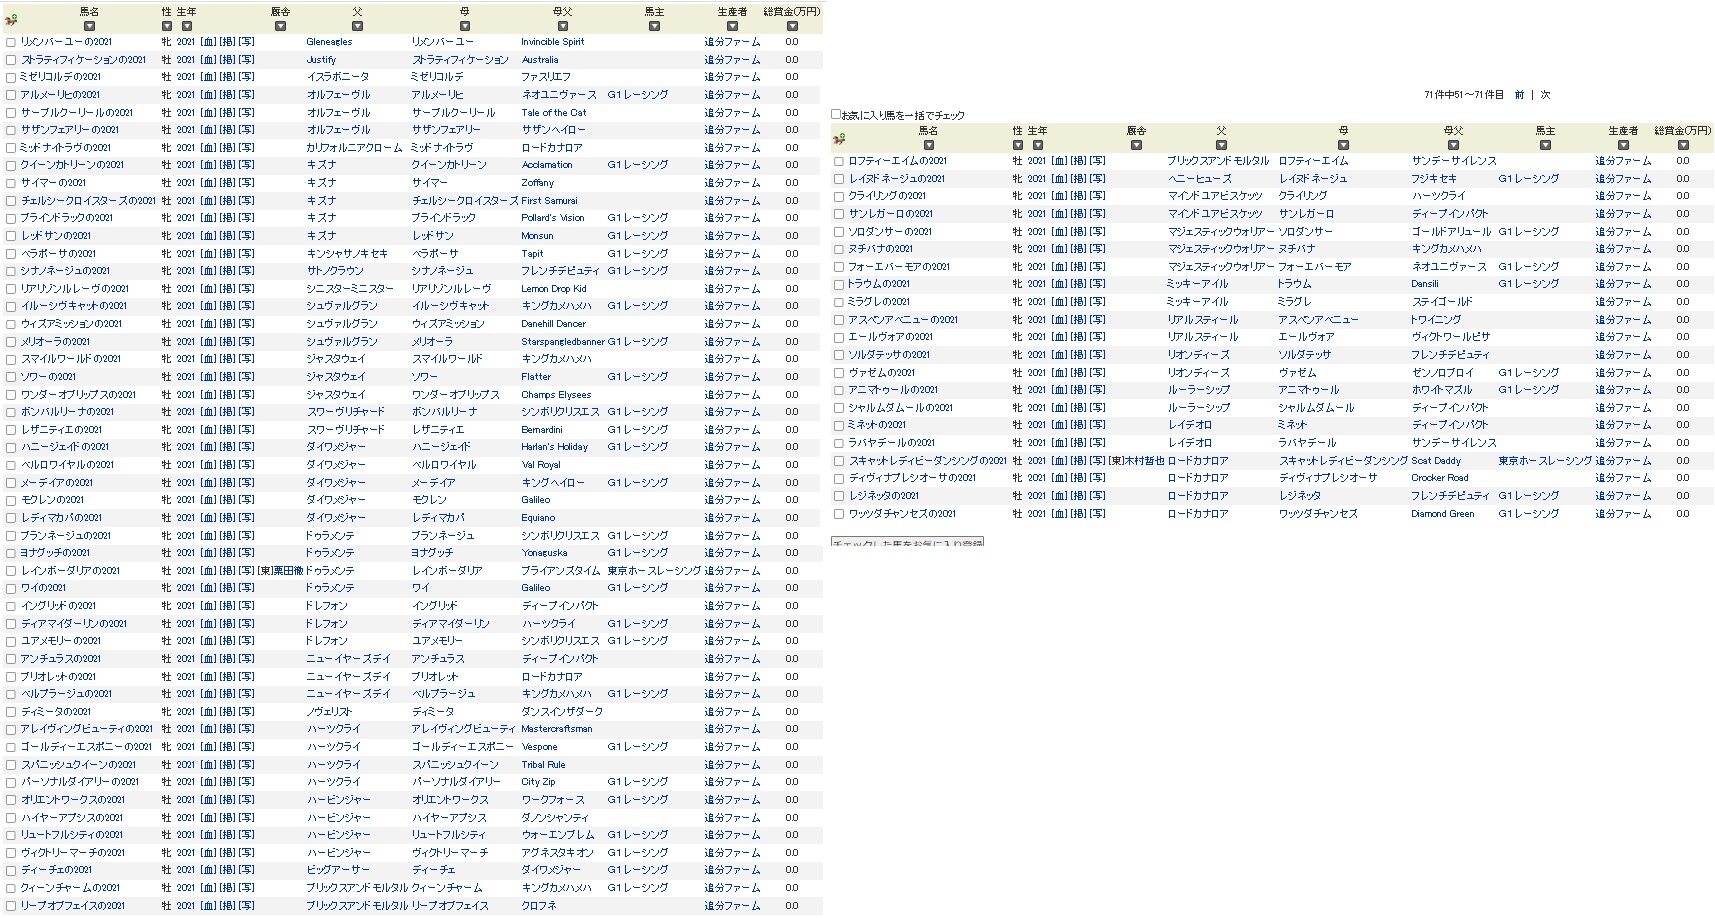Open [血] pedigree for リメンバーユーの2021

click(208, 42)
